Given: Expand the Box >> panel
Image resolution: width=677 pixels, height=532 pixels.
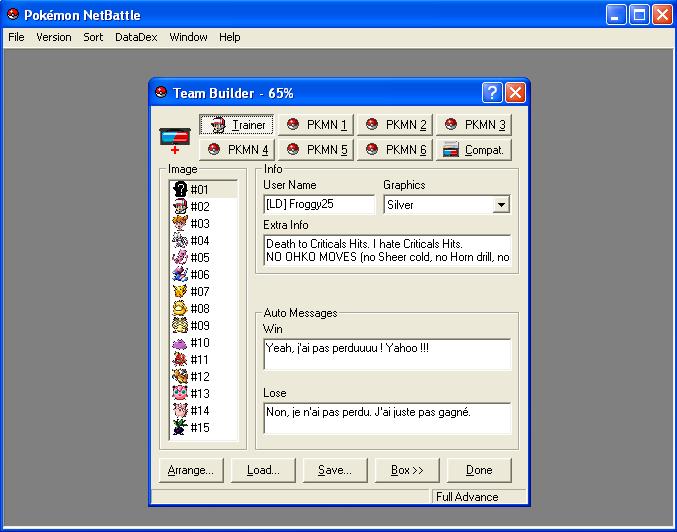Looking at the screenshot, I should 407,470.
